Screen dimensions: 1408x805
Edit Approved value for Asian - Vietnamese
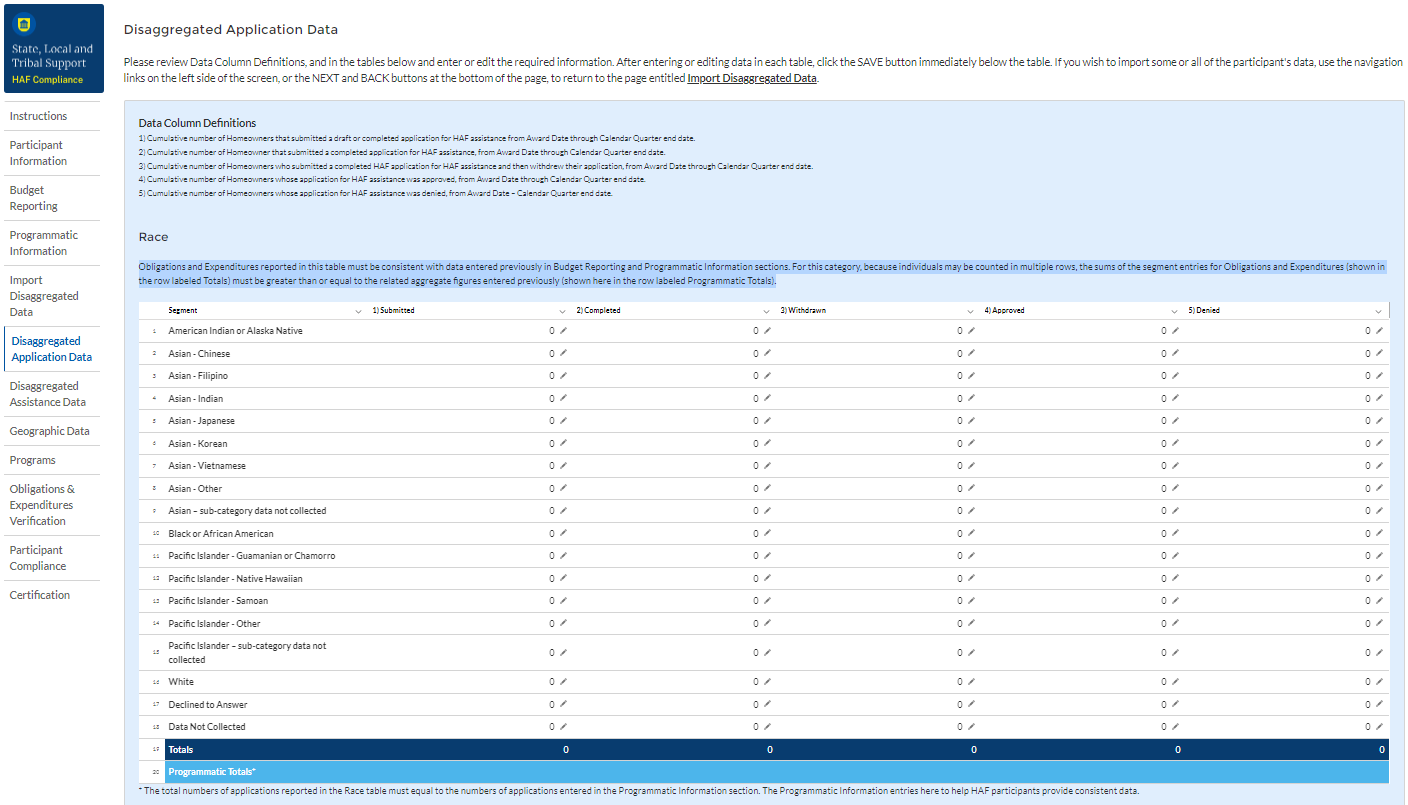[1175, 466]
